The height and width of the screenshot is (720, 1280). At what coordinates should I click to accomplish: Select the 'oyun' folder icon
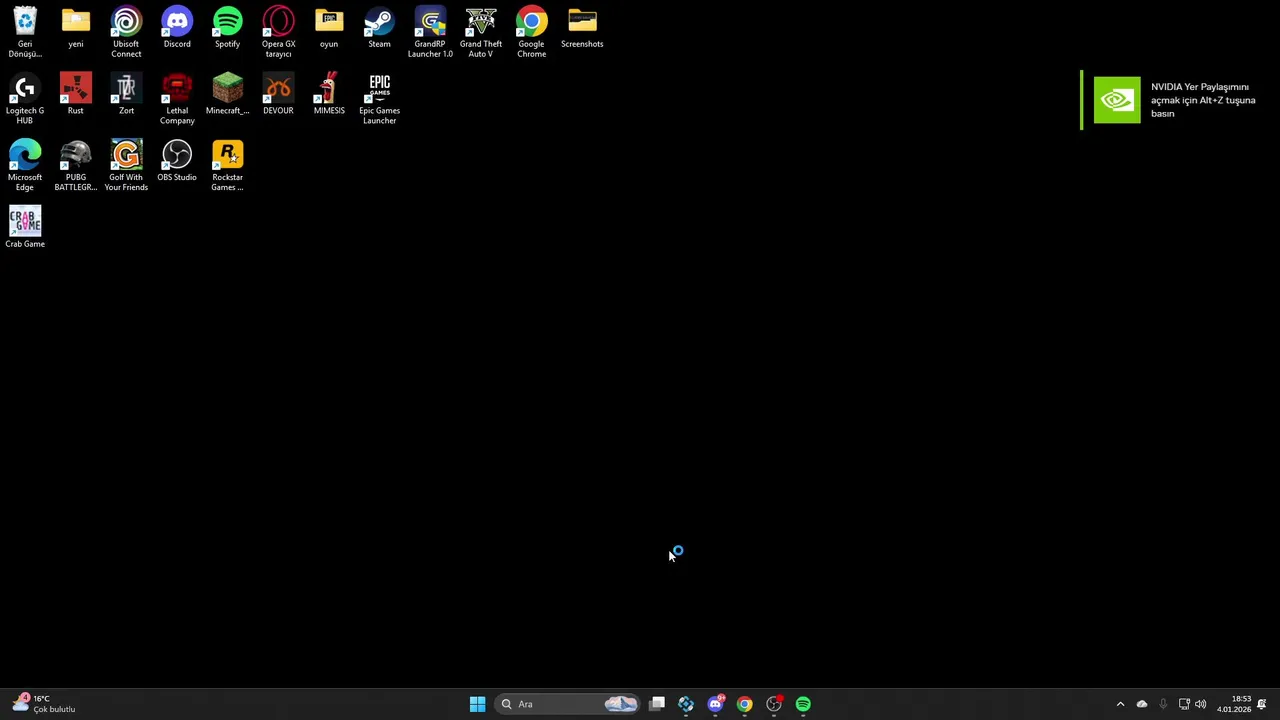click(329, 27)
